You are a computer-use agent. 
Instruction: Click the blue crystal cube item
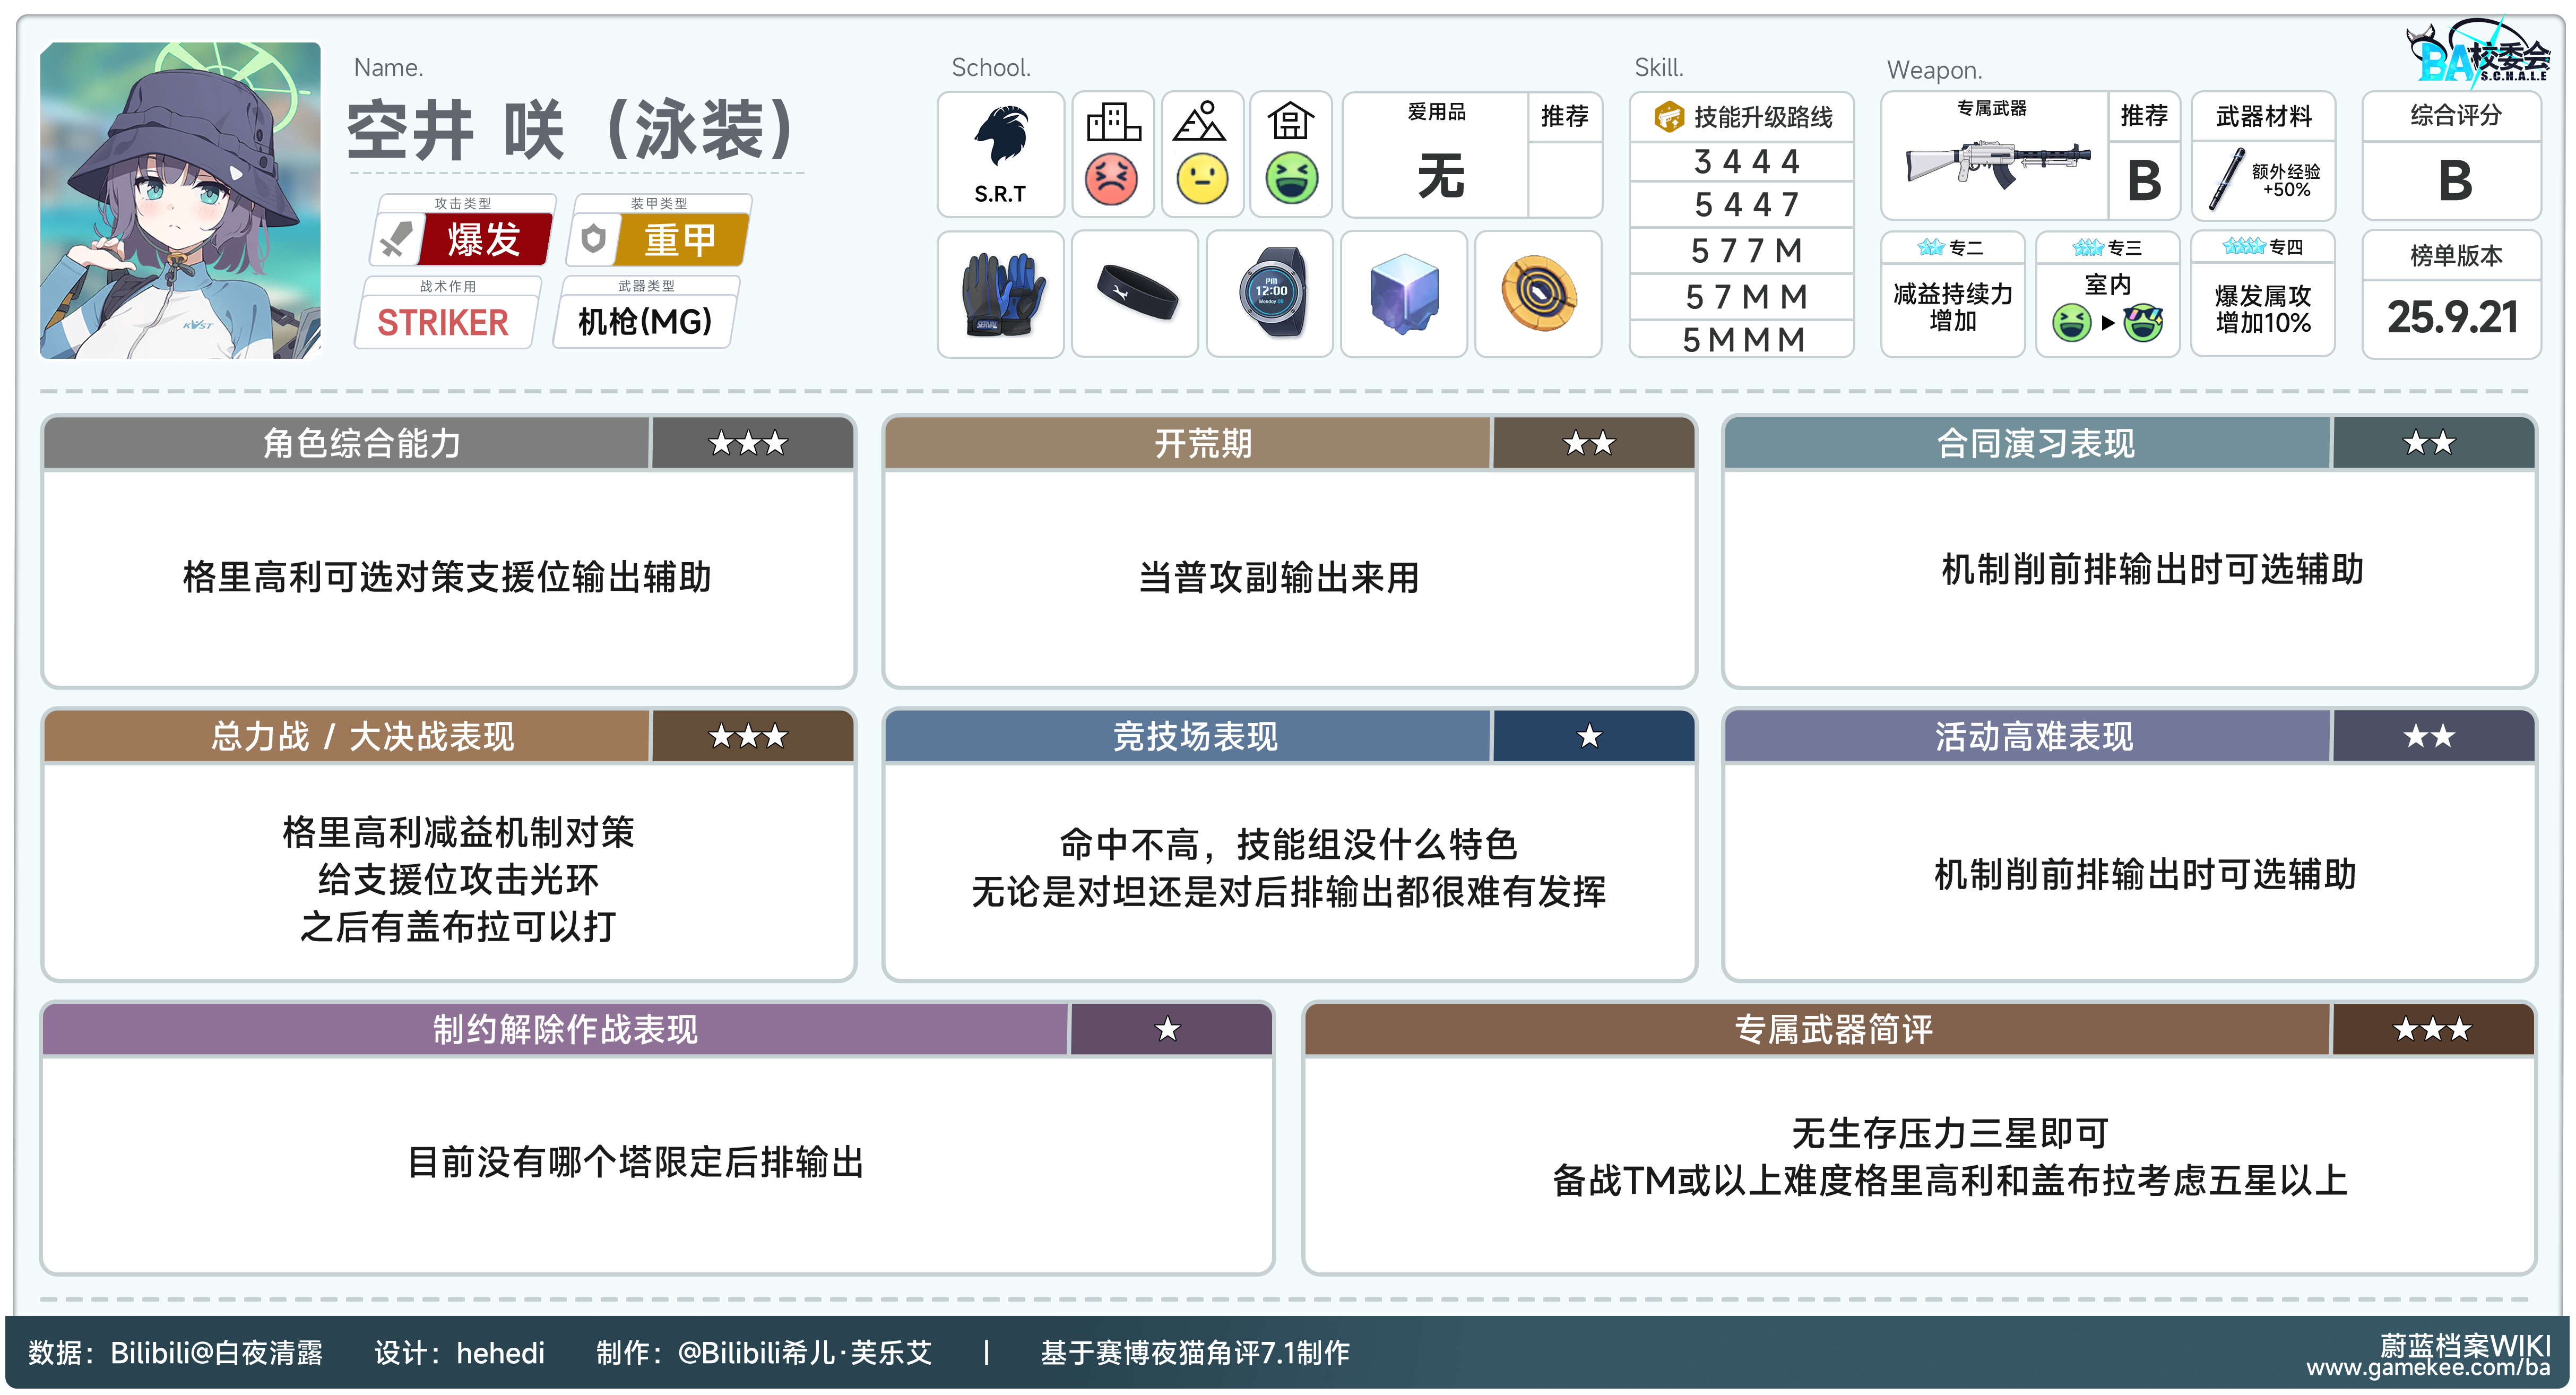tap(1404, 293)
